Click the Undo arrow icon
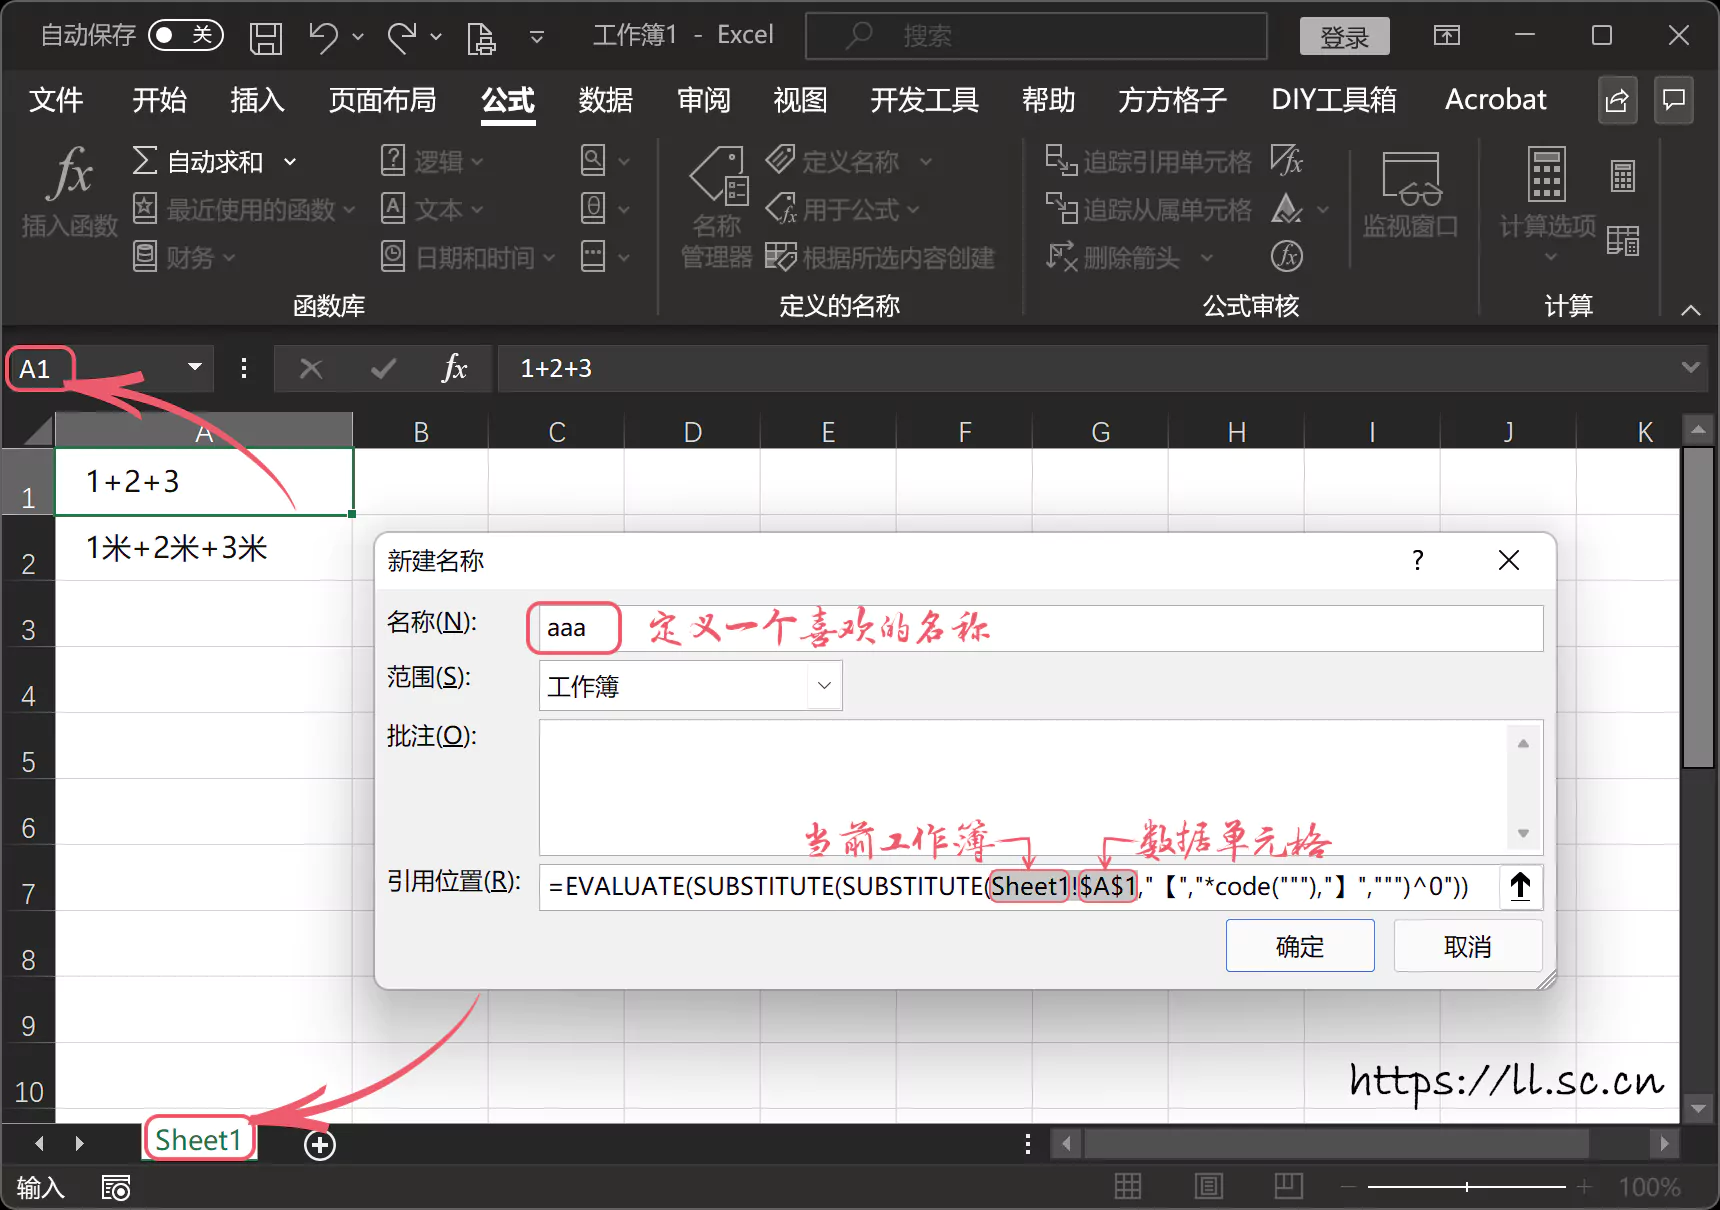The width and height of the screenshot is (1720, 1210). (322, 38)
